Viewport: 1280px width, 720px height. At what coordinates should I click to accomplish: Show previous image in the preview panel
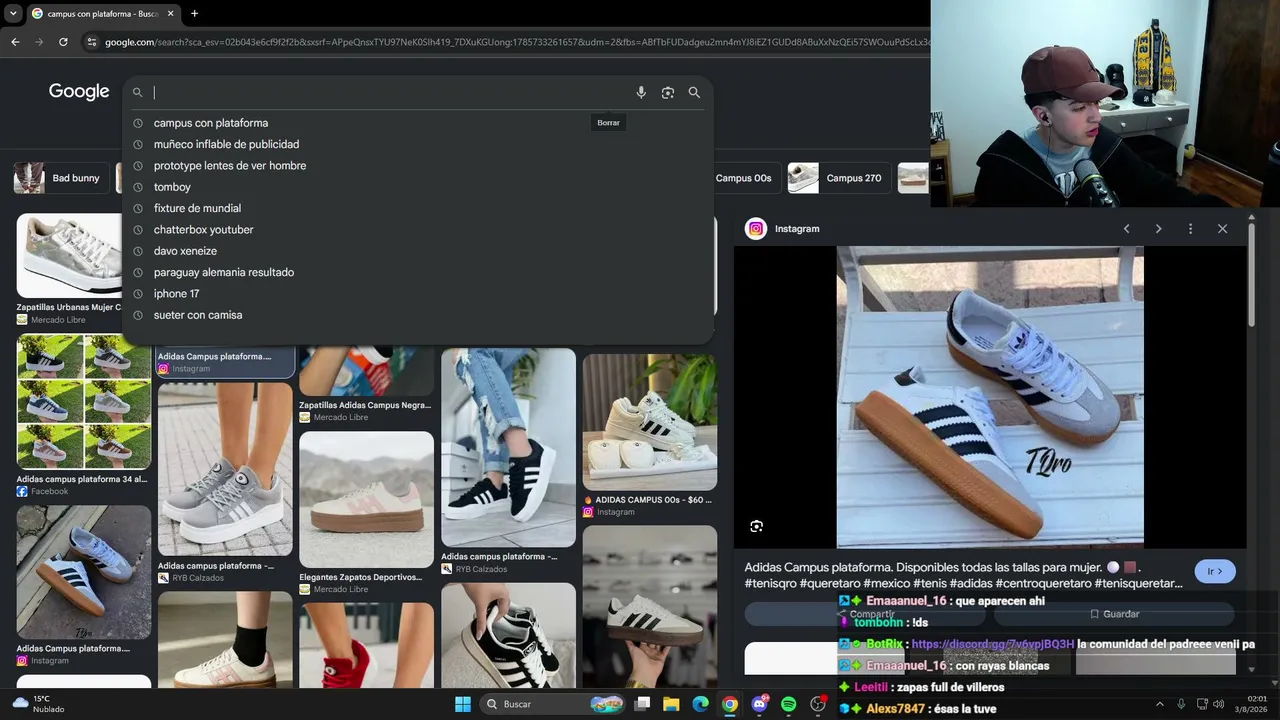point(1126,229)
